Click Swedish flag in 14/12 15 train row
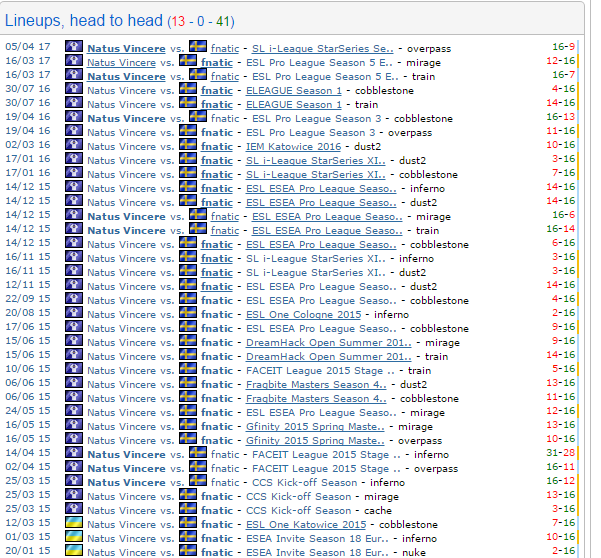The width and height of the screenshot is (601, 558). [198, 228]
